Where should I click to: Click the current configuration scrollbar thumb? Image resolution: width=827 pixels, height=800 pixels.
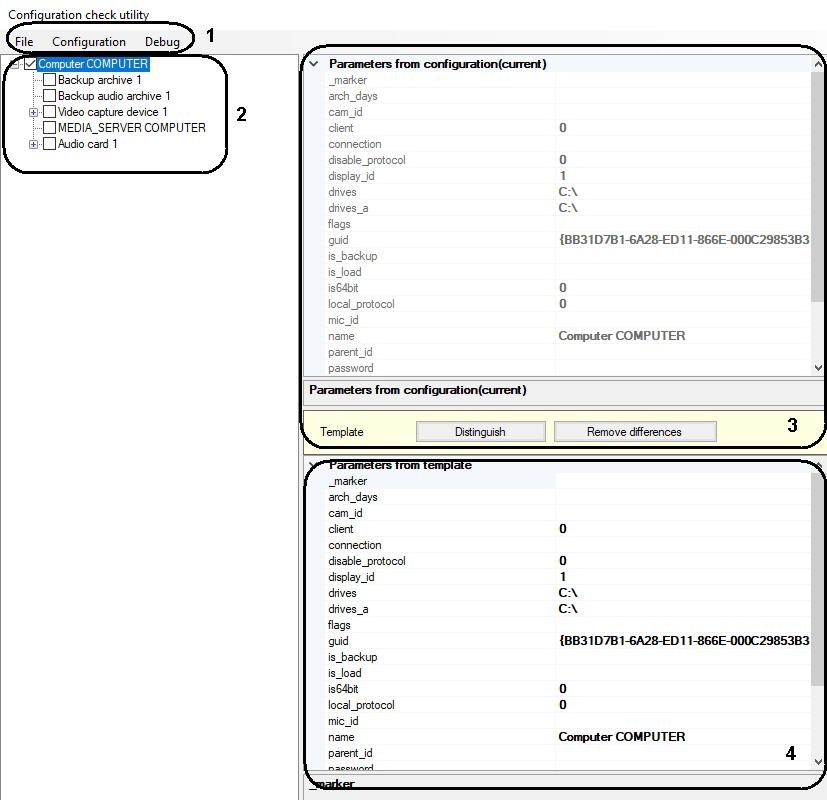pyautogui.click(x=818, y=187)
